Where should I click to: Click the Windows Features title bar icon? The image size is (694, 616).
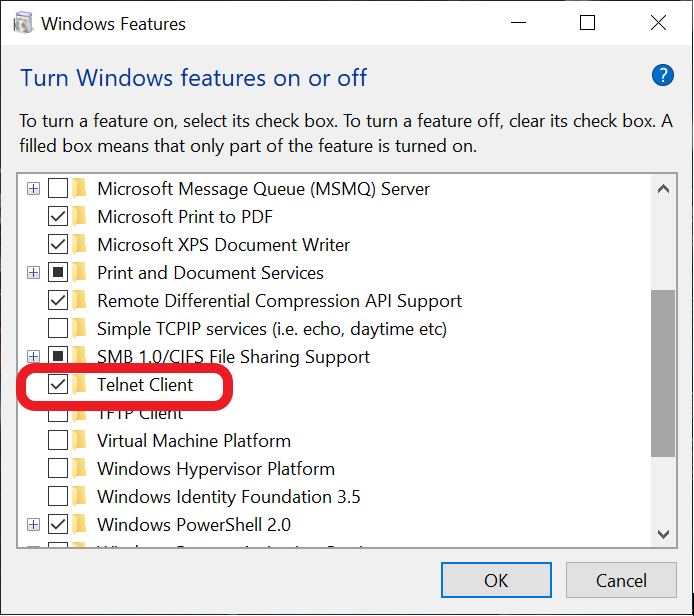pyautogui.click(x=22, y=23)
